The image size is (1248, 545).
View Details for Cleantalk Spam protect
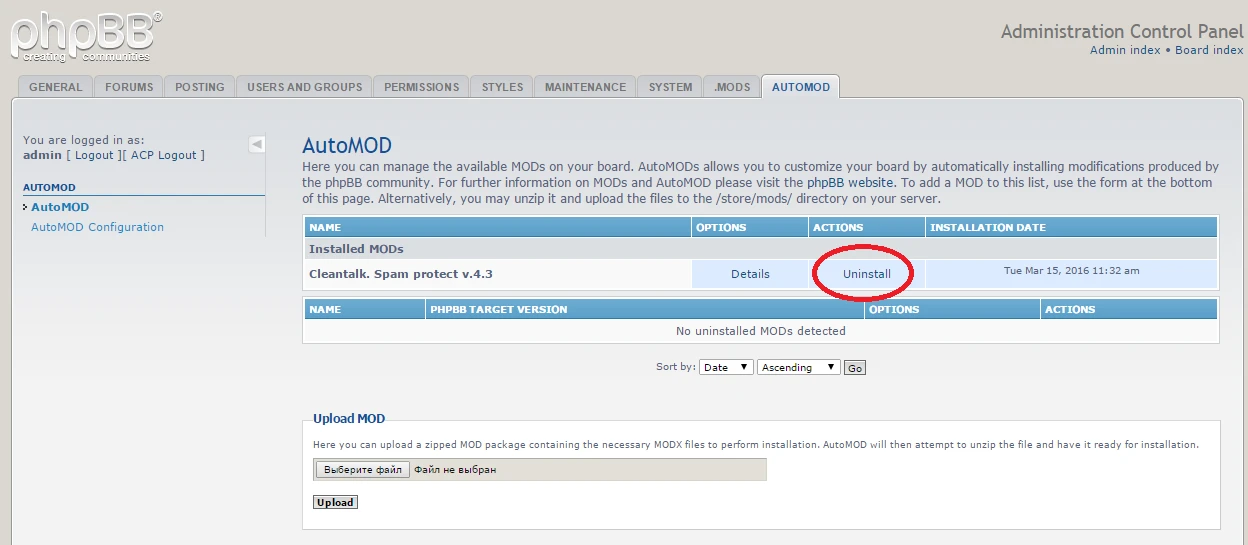click(x=750, y=274)
